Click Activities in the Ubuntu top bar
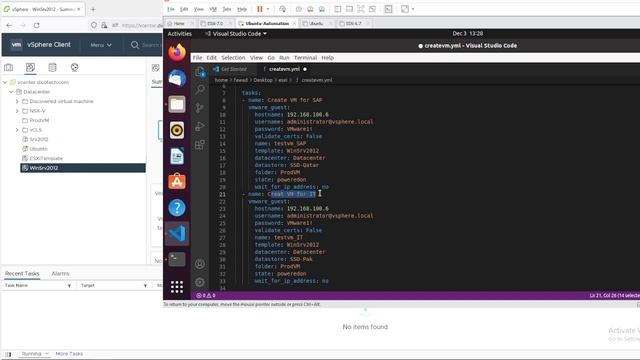Image resolution: width=640 pixels, height=360 pixels. (180, 33)
